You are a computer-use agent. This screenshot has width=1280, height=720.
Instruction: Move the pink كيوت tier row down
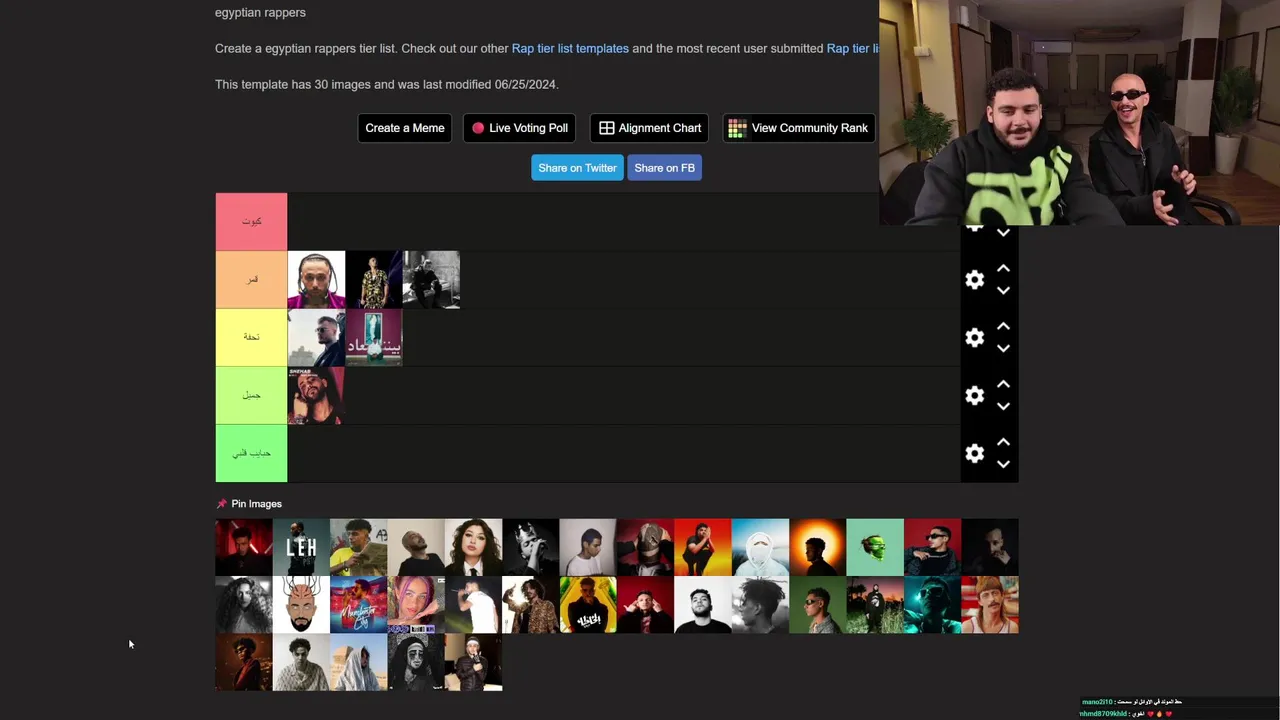pos(1003,233)
